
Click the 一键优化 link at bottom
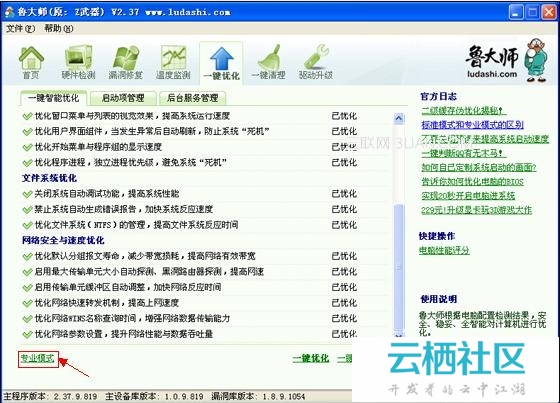(x=311, y=358)
